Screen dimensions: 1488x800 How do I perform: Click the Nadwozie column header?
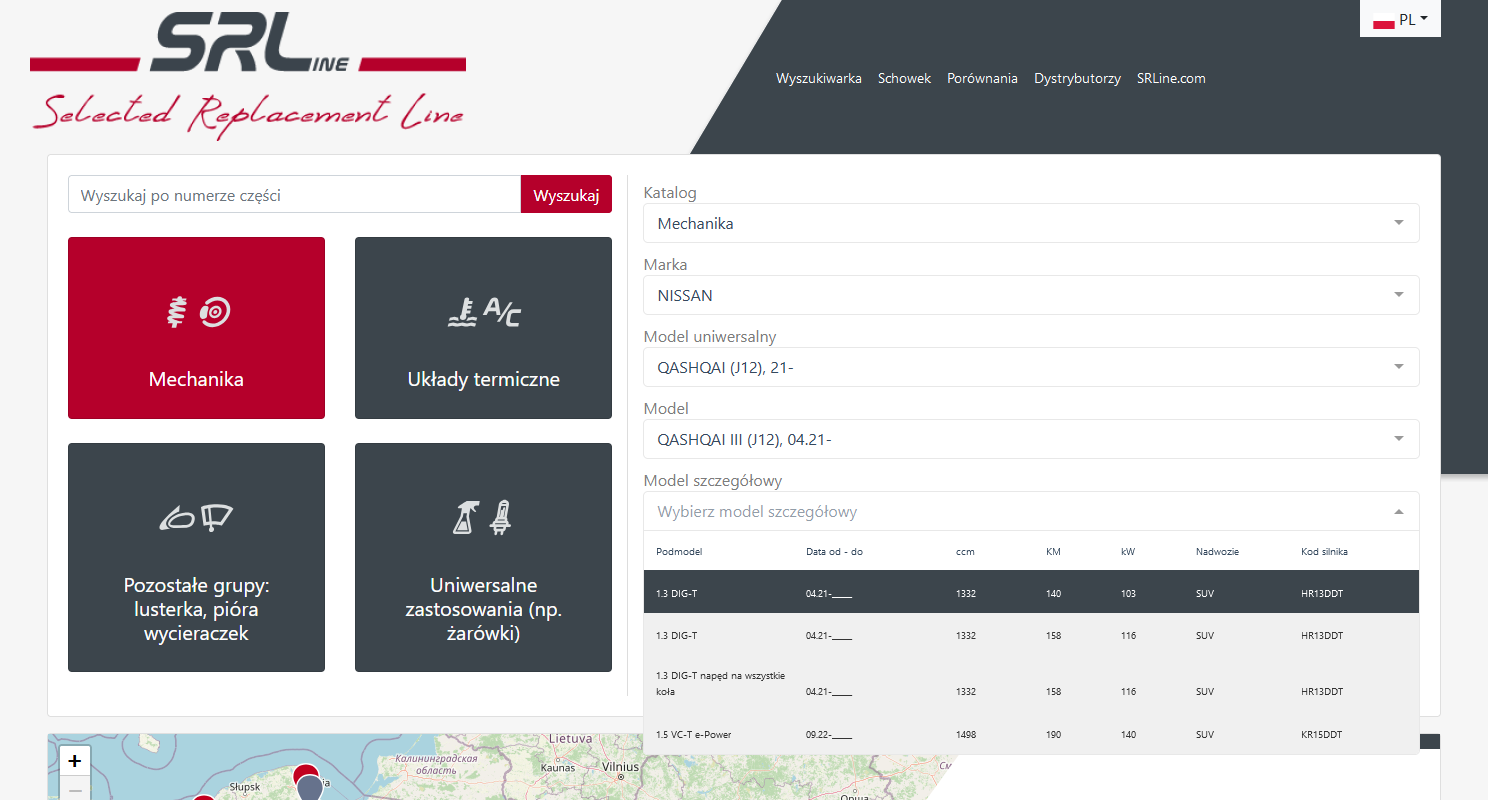[1217, 552]
